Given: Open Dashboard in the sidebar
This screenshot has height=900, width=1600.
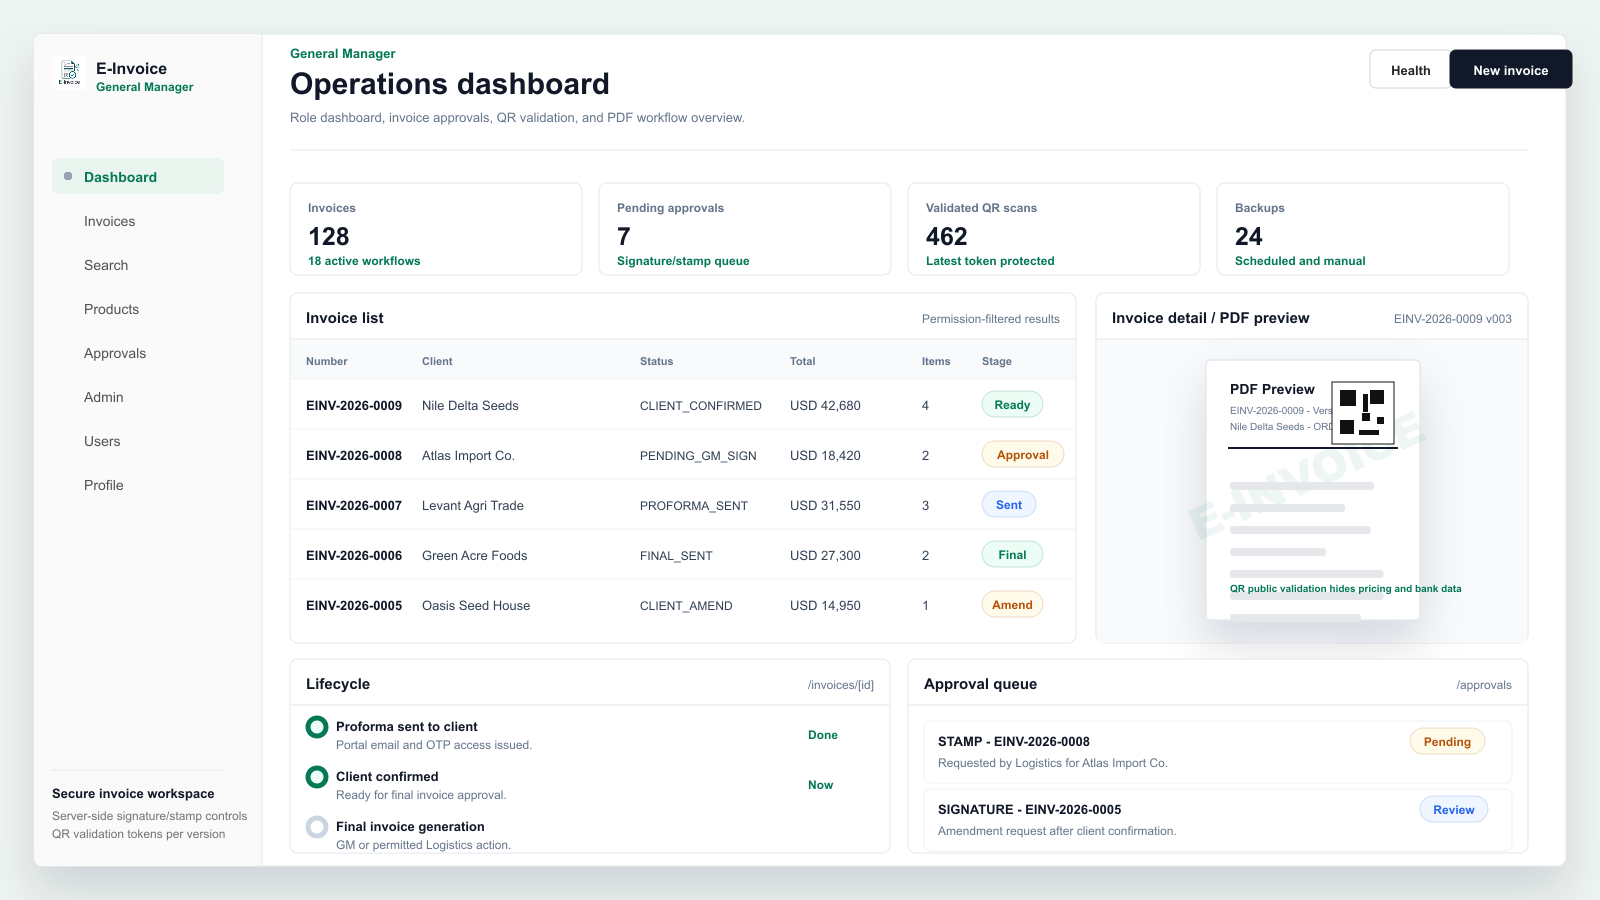Looking at the screenshot, I should coord(138,177).
